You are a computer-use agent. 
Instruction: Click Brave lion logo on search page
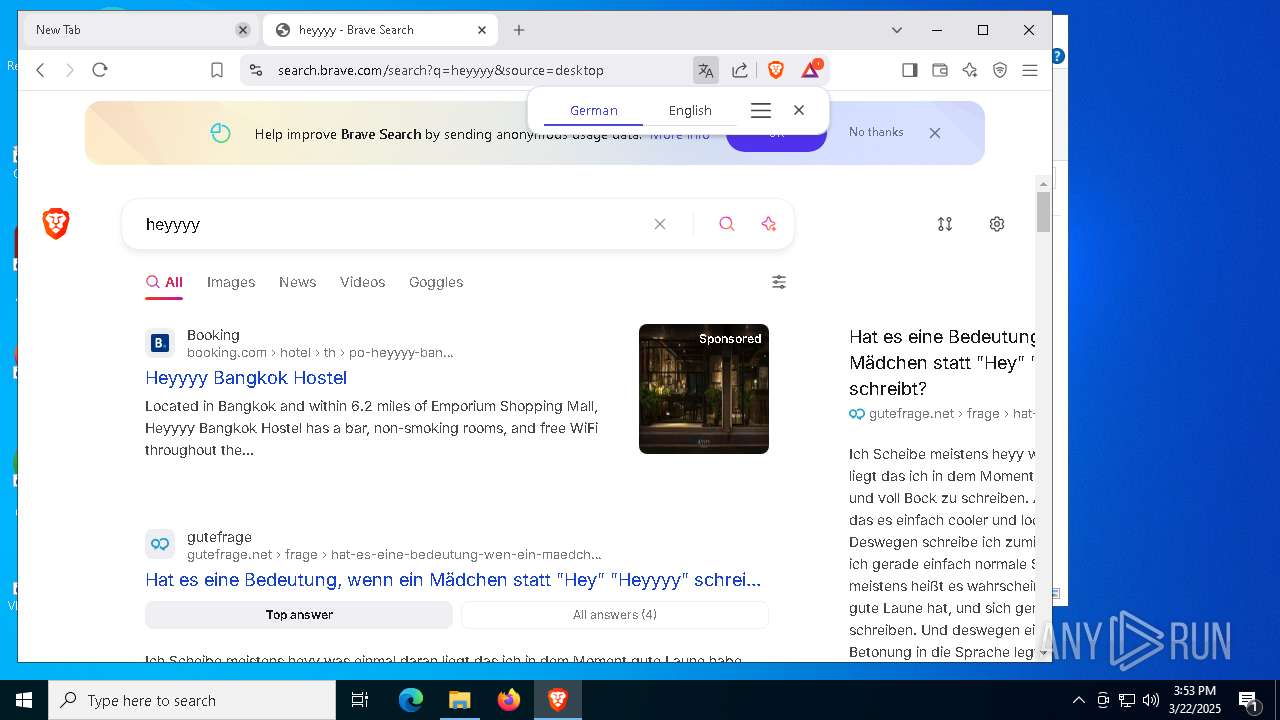(56, 224)
